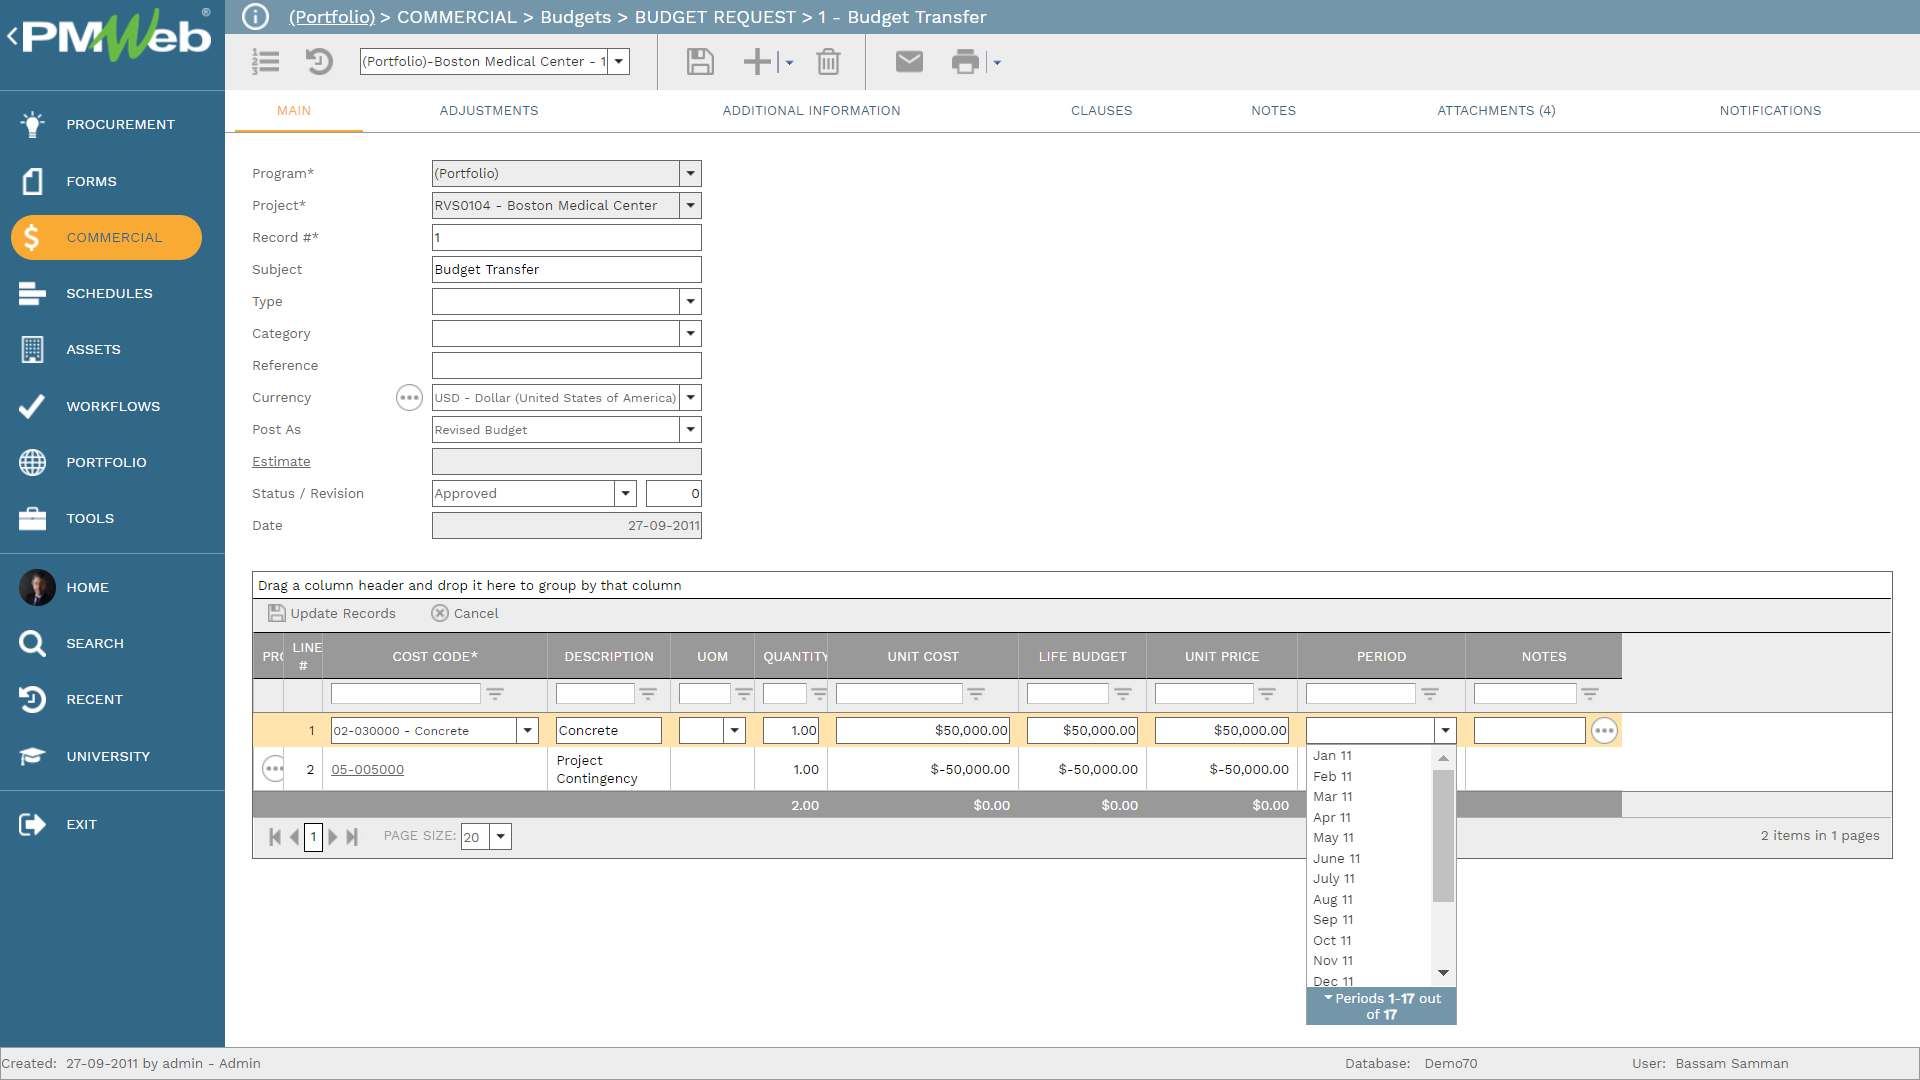Image resolution: width=1920 pixels, height=1080 pixels.
Task: Select Mar 11 from period list
Action: (1333, 797)
